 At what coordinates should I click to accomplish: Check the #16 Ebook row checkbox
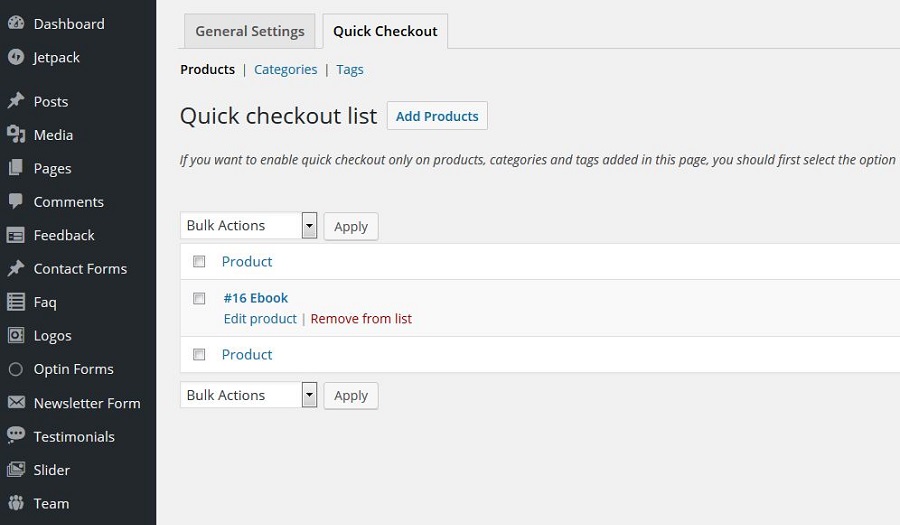199,298
